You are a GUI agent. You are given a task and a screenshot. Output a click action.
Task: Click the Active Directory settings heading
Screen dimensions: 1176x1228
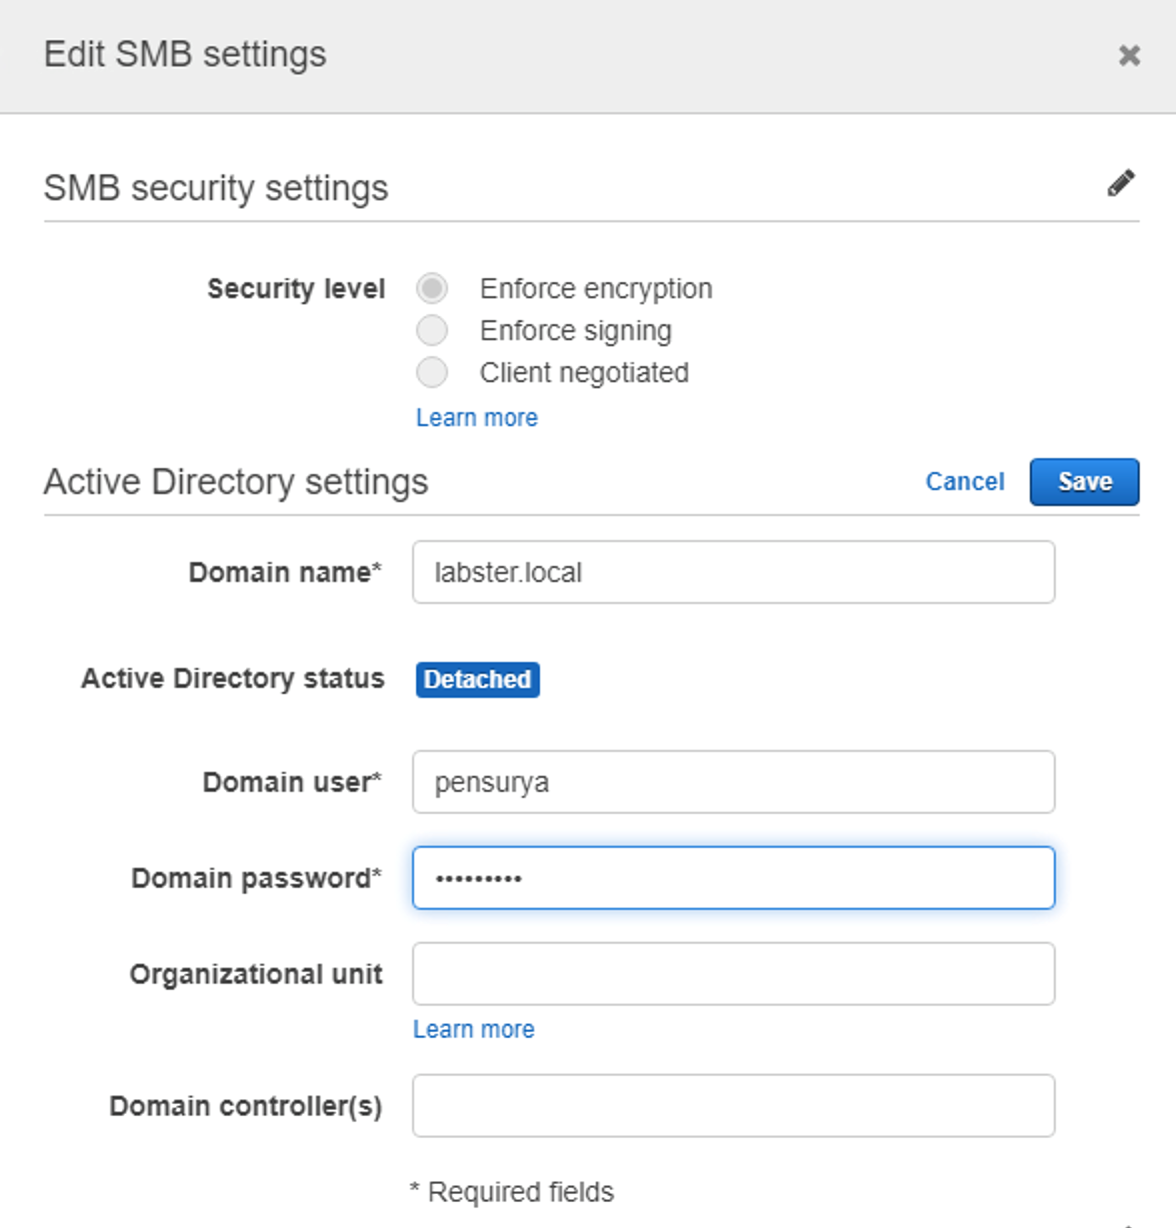click(235, 481)
